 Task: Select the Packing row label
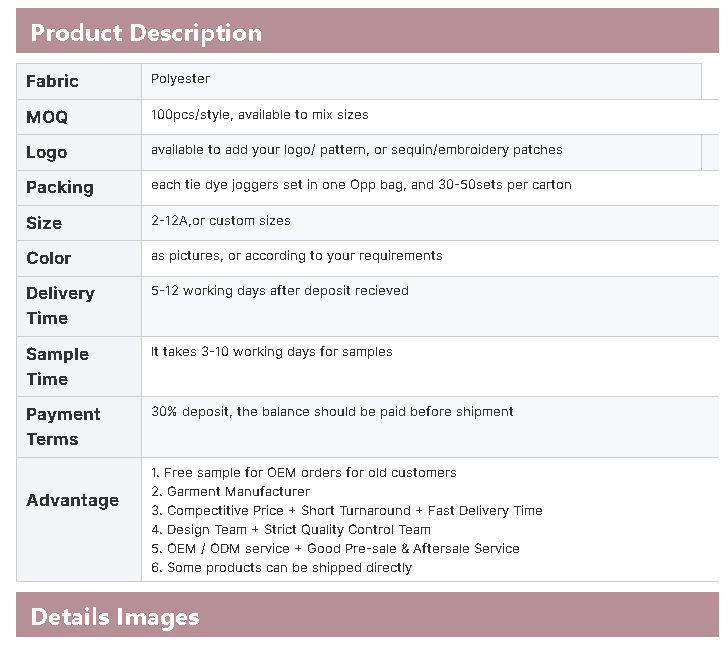click(59, 187)
